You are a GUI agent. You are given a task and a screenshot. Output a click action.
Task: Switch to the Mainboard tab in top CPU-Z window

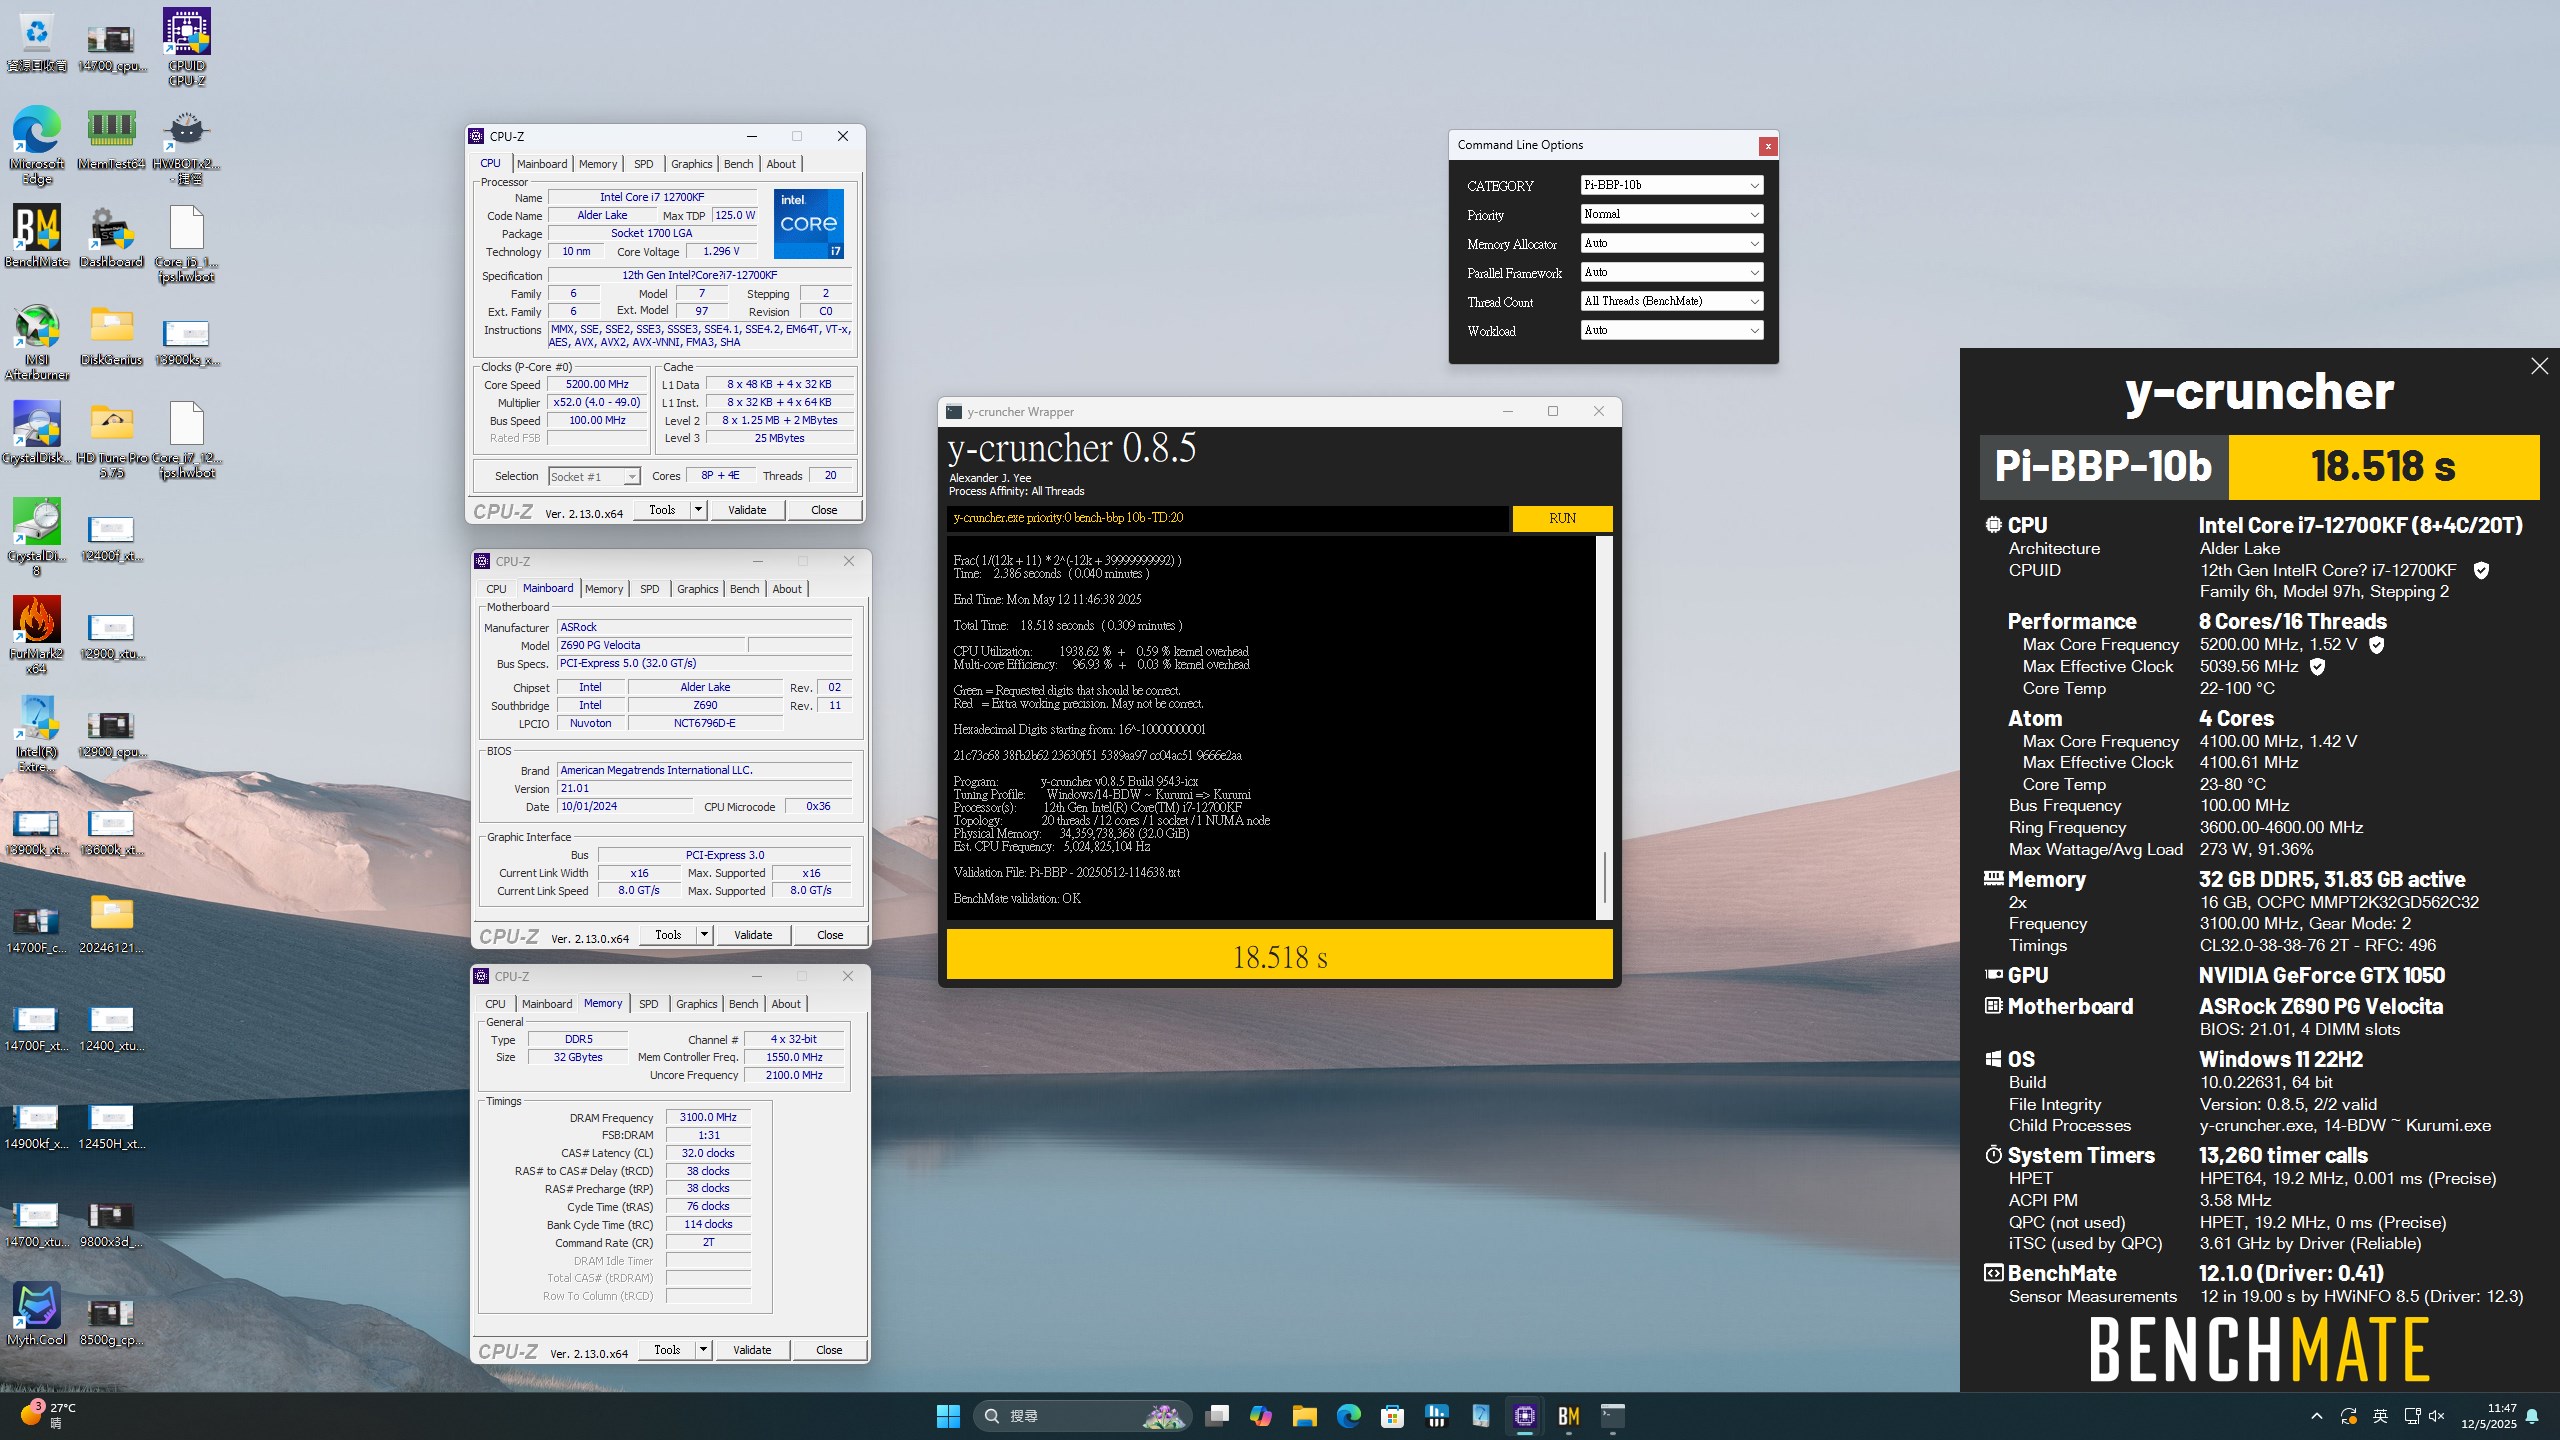click(542, 164)
